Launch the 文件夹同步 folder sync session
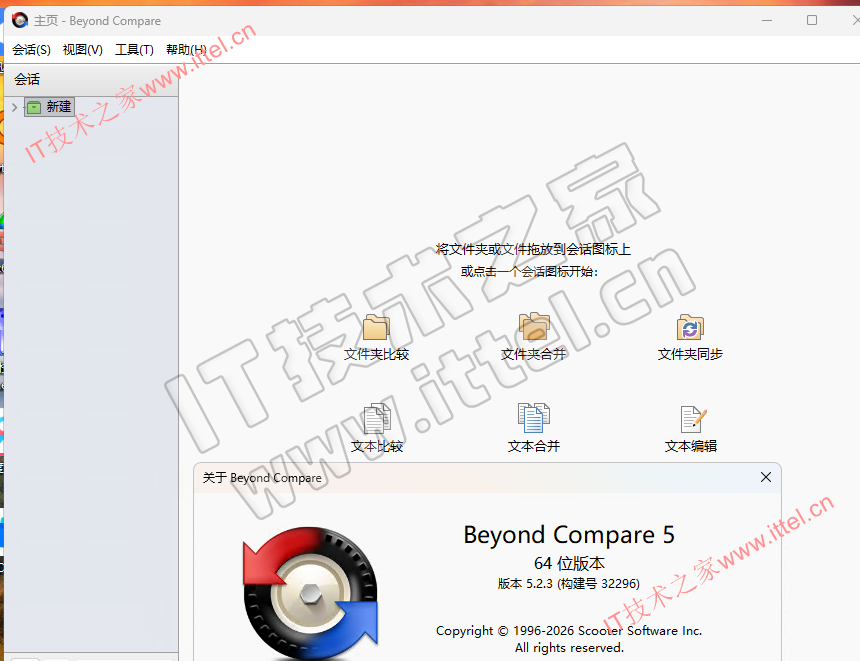This screenshot has width=860, height=661. coord(690,337)
